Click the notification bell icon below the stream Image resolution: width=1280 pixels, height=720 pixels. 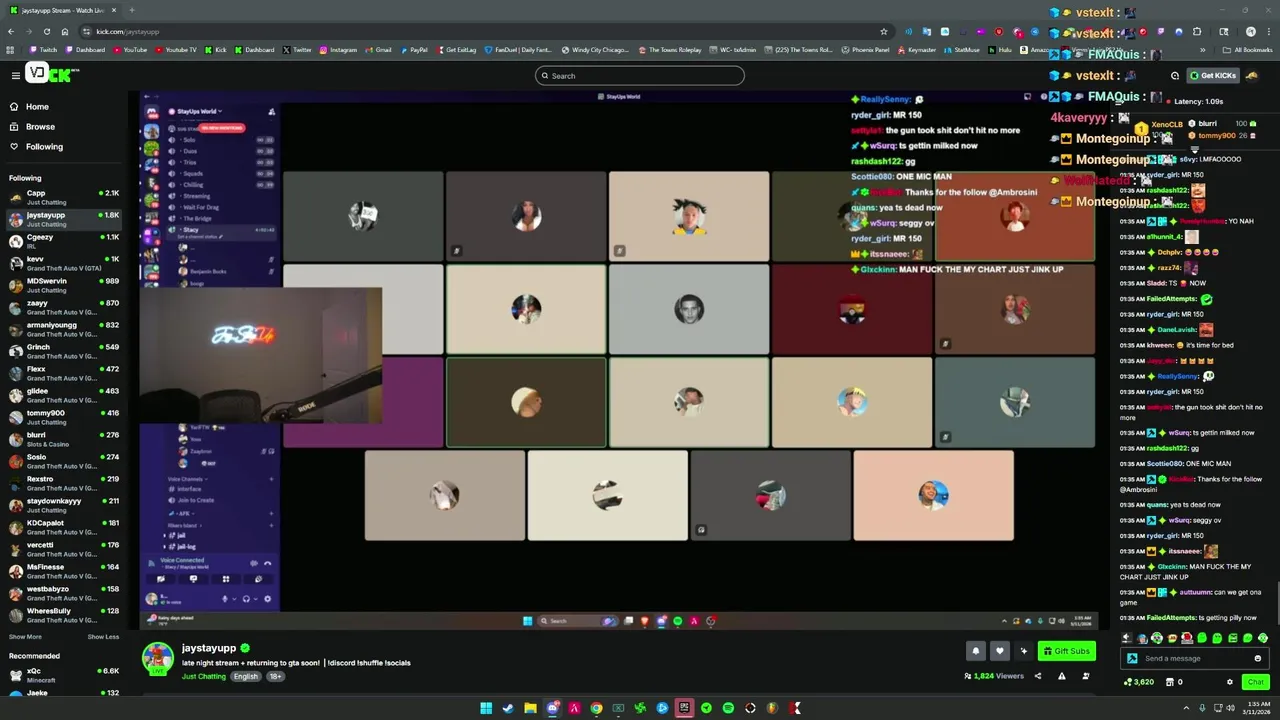(x=976, y=651)
